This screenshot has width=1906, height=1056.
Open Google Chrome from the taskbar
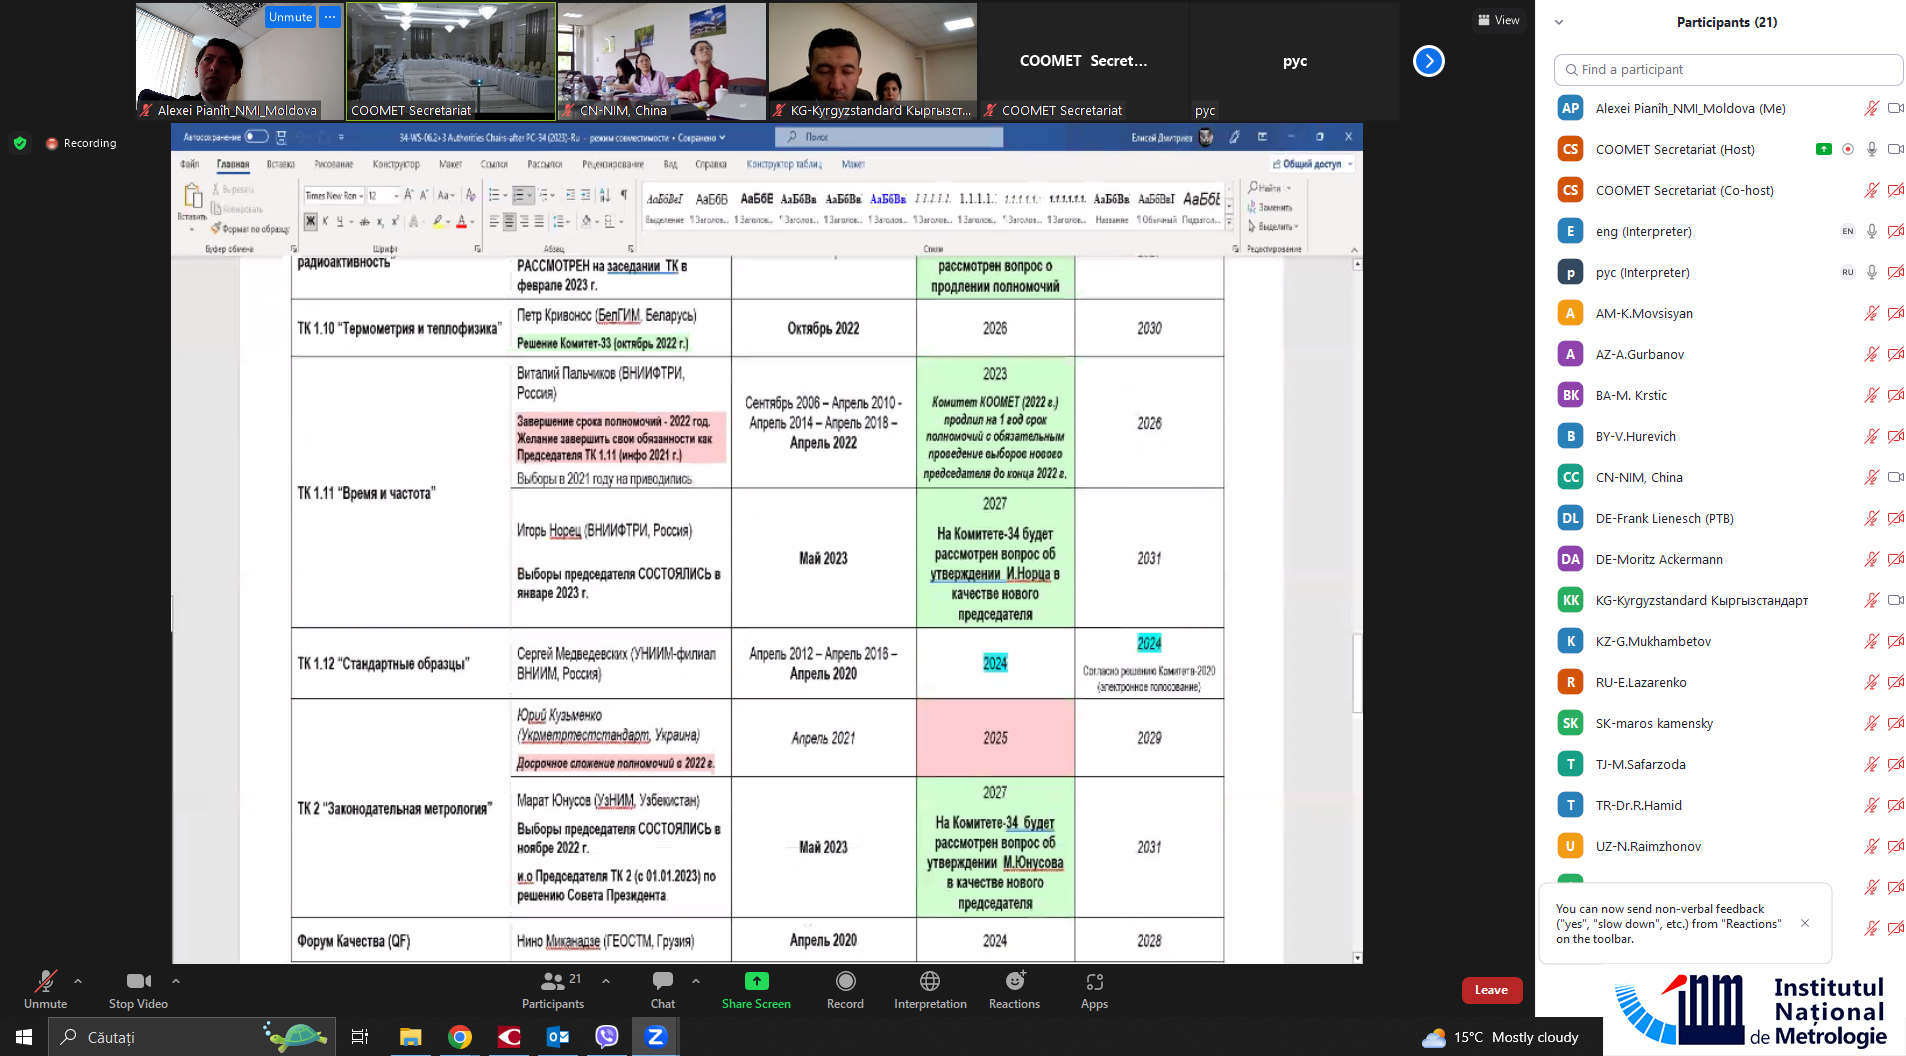click(x=459, y=1037)
